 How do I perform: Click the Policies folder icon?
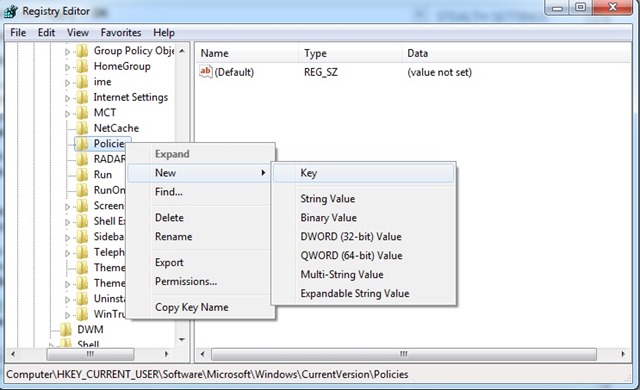click(x=82, y=144)
